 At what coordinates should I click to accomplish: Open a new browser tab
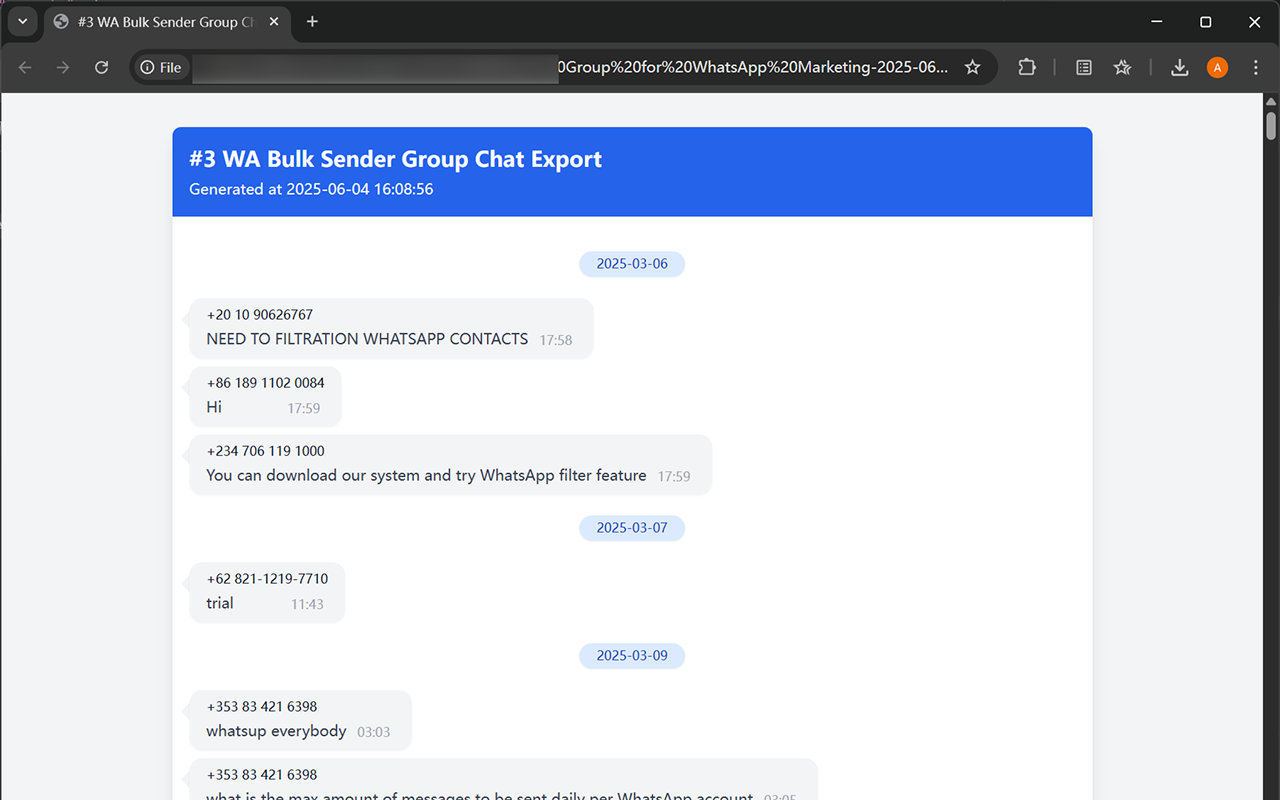(x=312, y=21)
